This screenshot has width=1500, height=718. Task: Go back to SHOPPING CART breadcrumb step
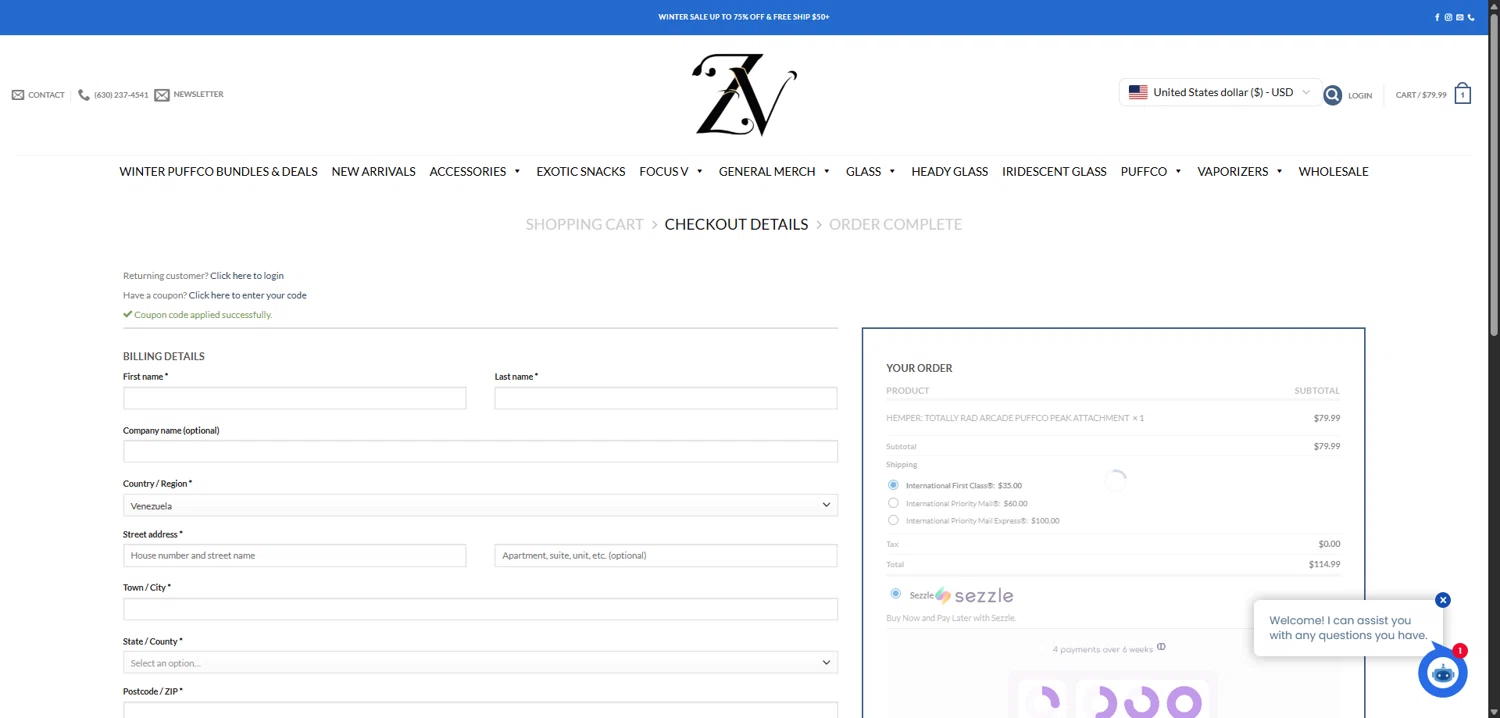click(584, 225)
